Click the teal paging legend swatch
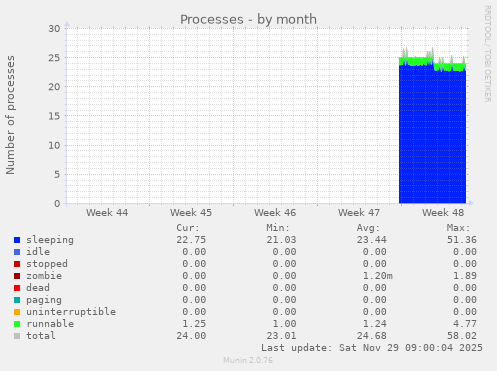Viewport: 497px width, 371px height. pyautogui.click(x=17, y=300)
